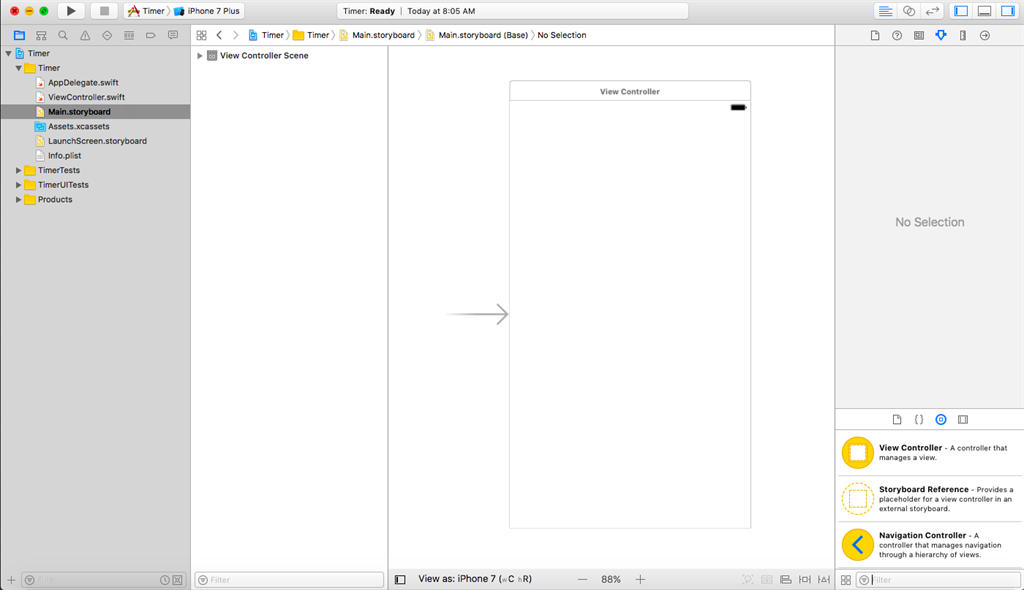Run the Timer app with the Play button
Image resolution: width=1024 pixels, height=590 pixels.
(71, 11)
